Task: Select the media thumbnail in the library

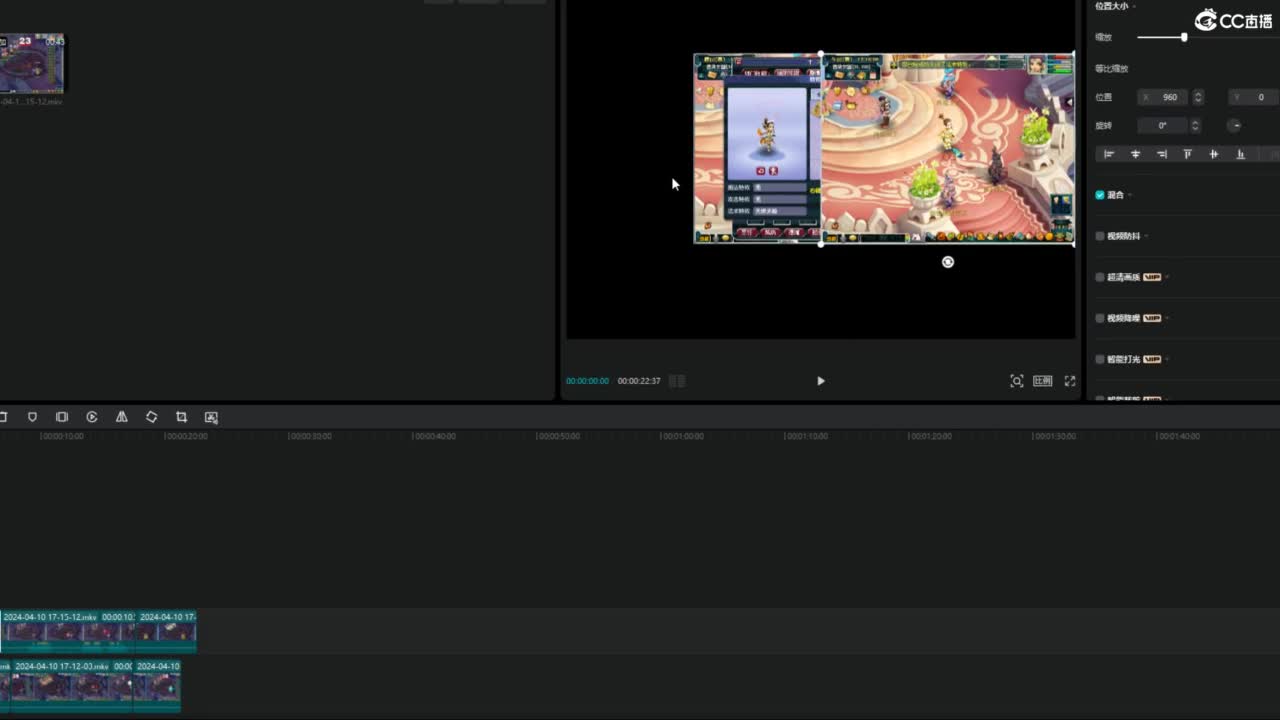Action: (32, 64)
